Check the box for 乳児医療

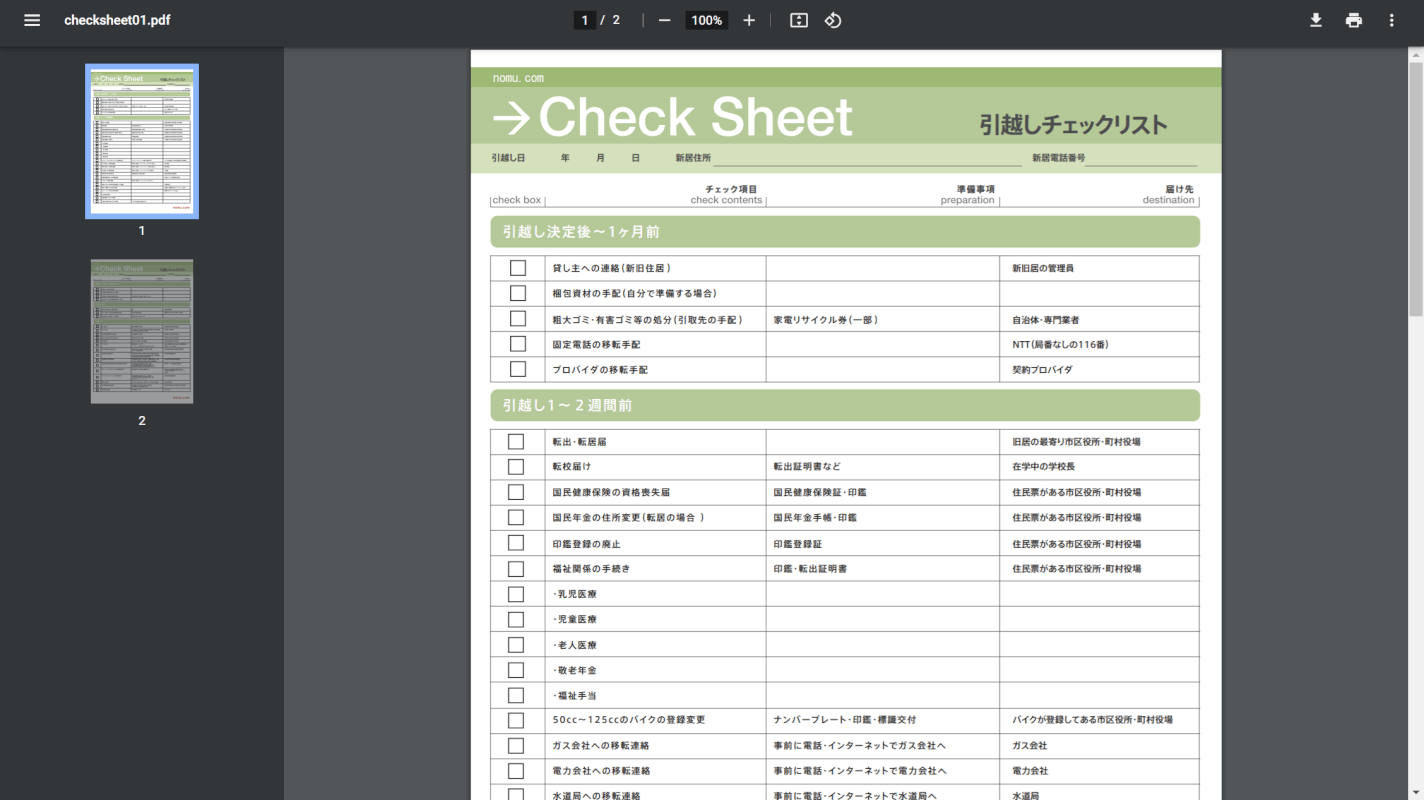coord(516,594)
